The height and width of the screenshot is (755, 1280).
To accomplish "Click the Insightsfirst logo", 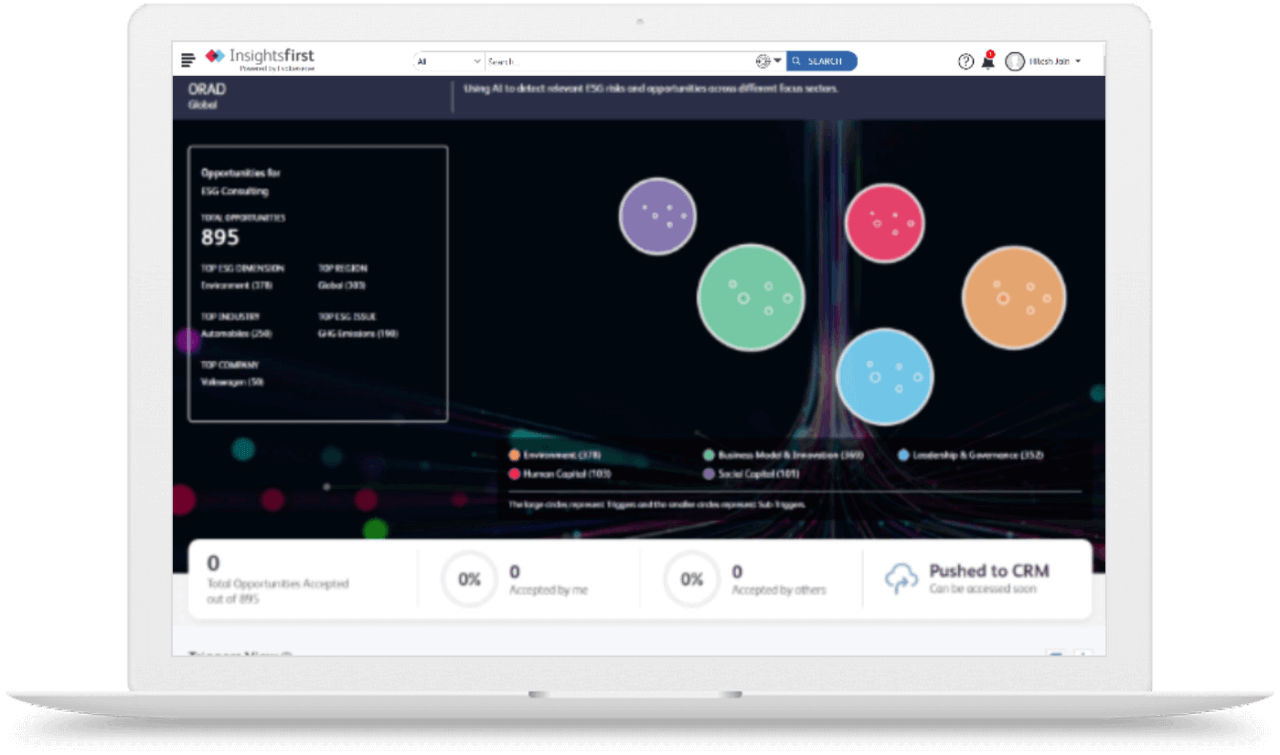I will pos(260,59).
